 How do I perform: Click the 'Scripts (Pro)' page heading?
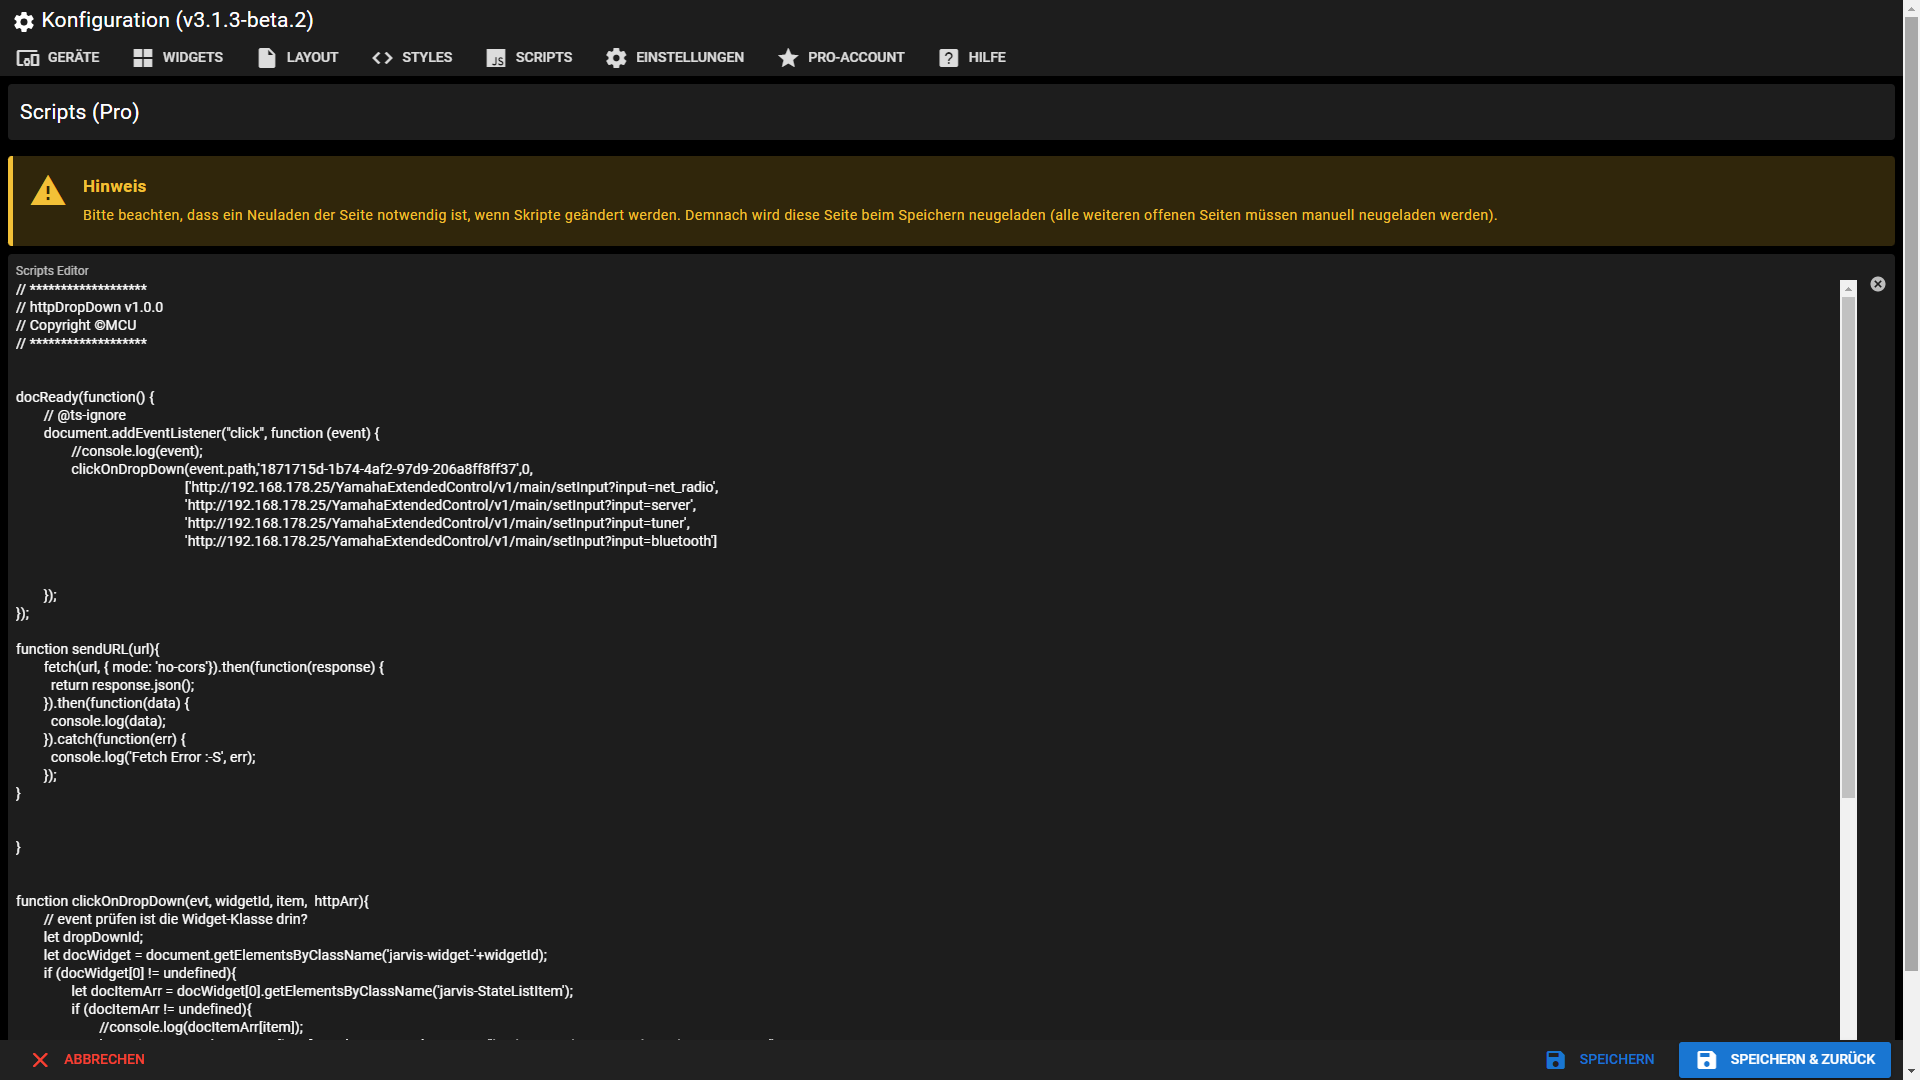click(x=80, y=112)
